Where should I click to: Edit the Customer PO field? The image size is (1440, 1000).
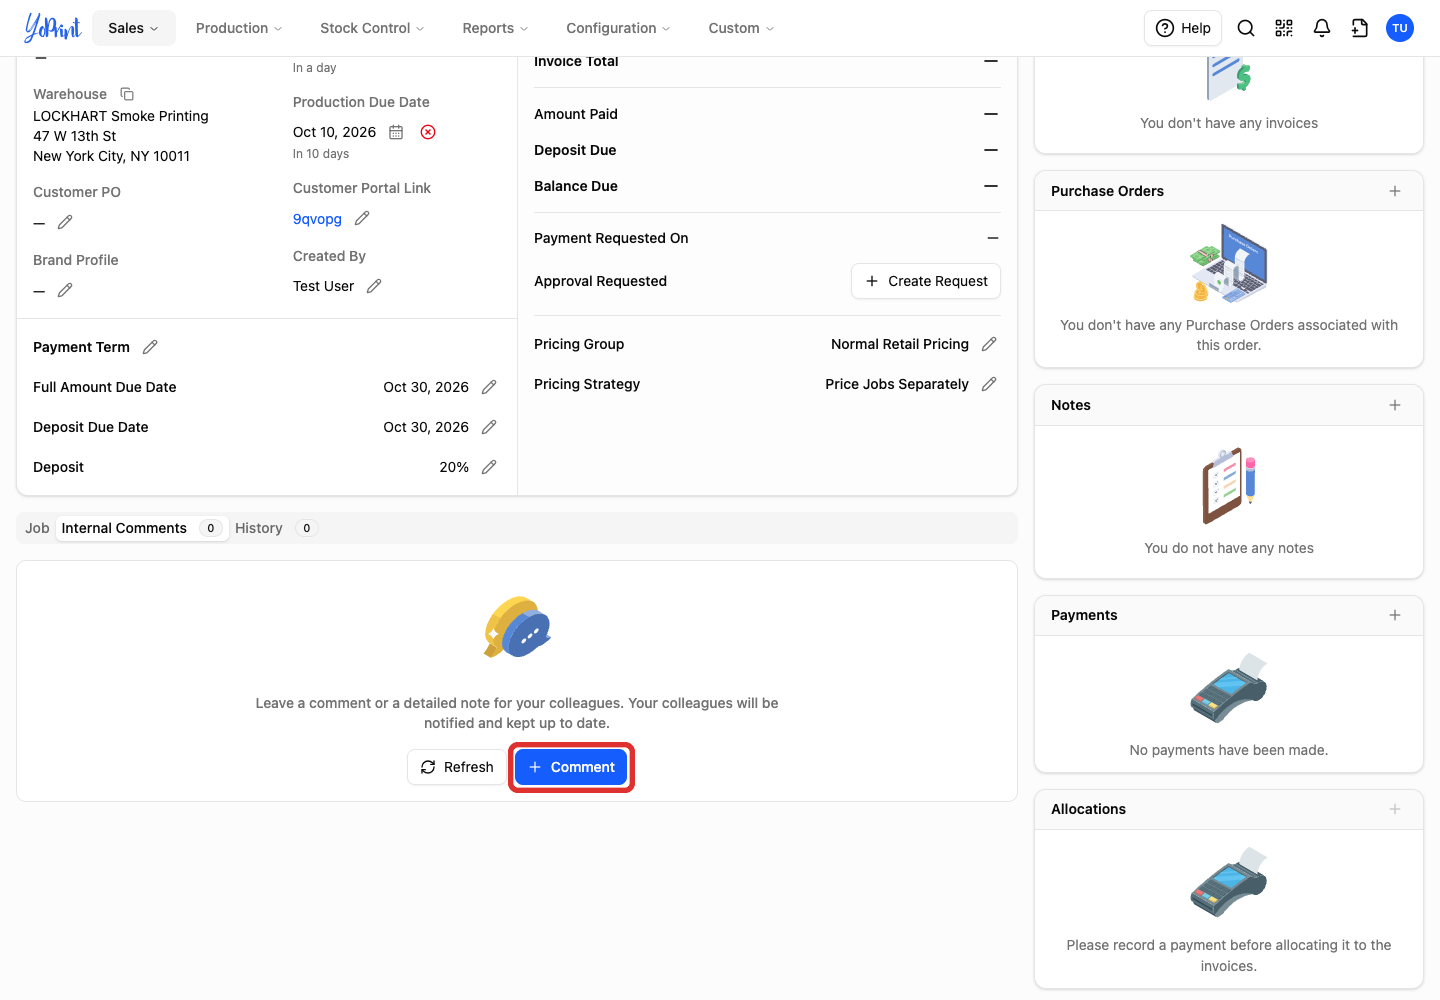pos(65,222)
